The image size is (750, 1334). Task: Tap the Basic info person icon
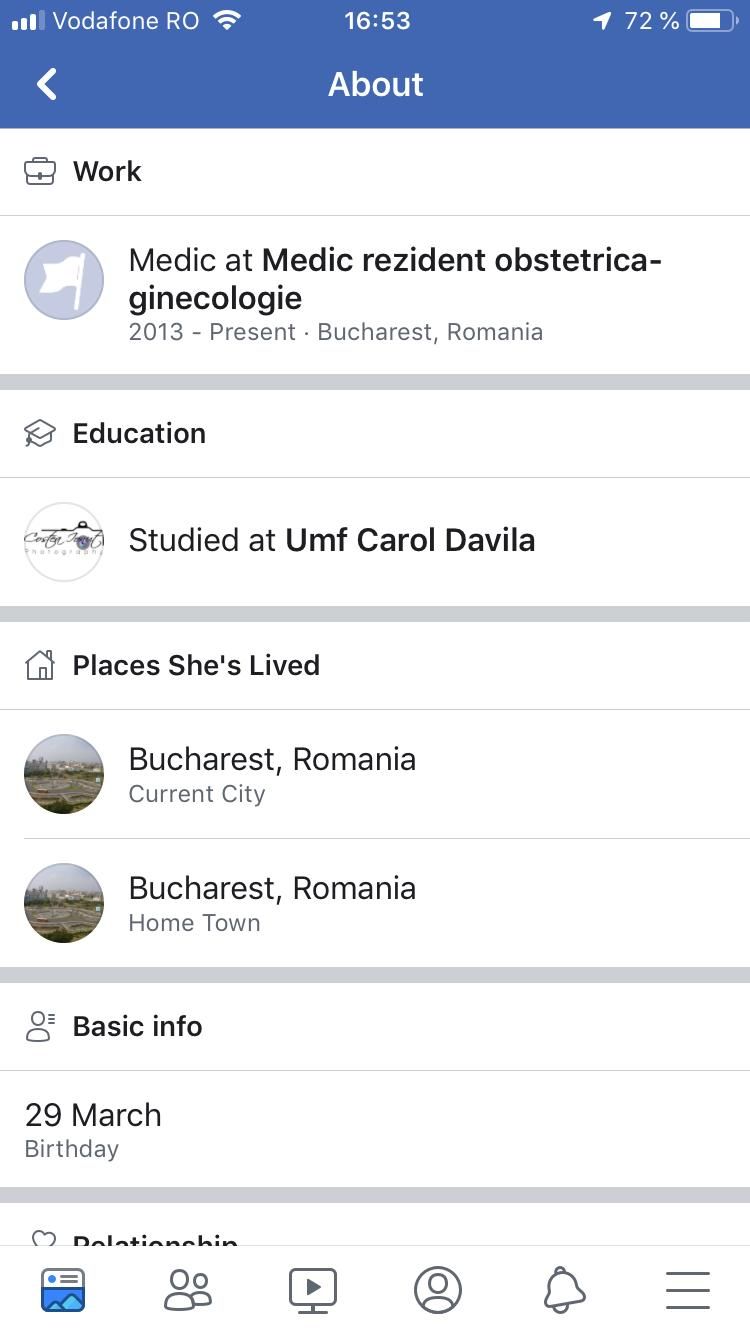pyautogui.click(x=40, y=1026)
